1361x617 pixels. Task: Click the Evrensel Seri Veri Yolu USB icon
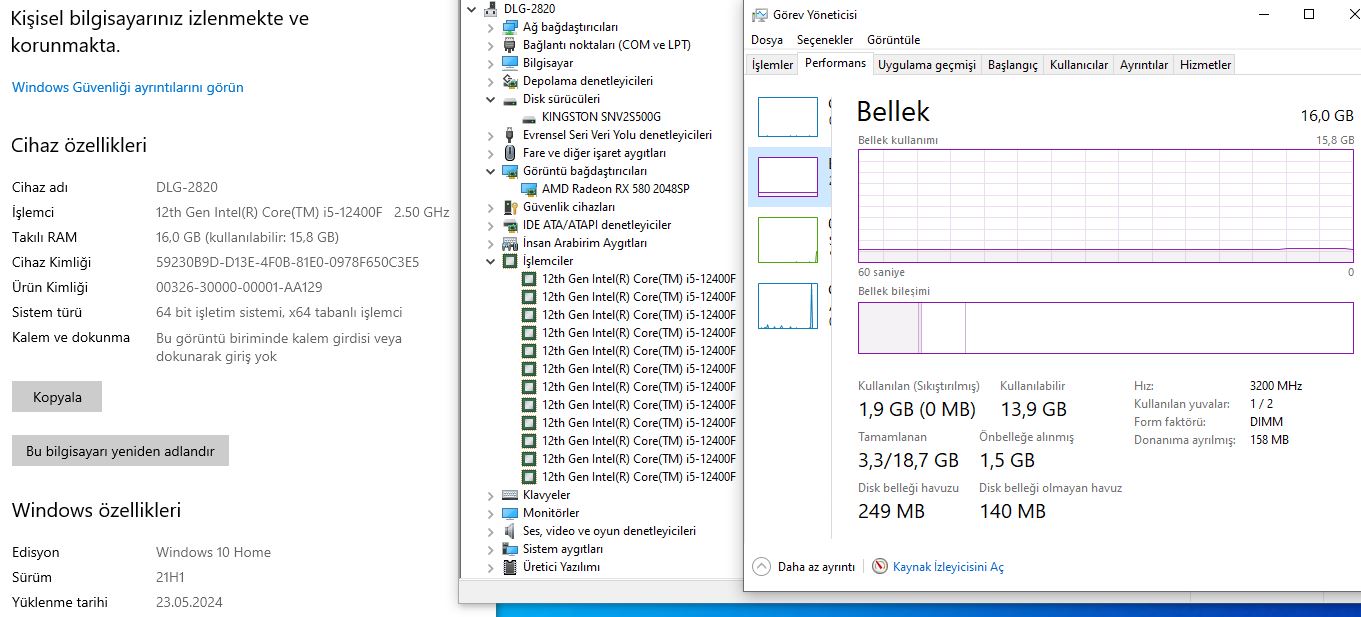[x=510, y=135]
